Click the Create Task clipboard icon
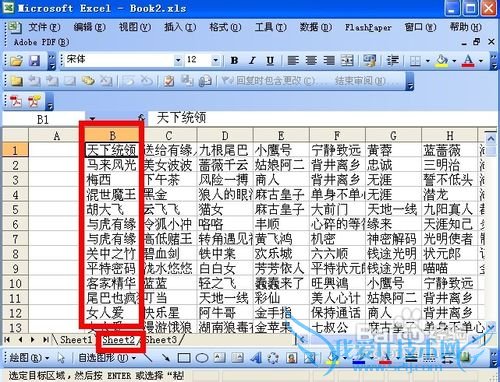Screen dimensions: 500x382 tap(169, 81)
